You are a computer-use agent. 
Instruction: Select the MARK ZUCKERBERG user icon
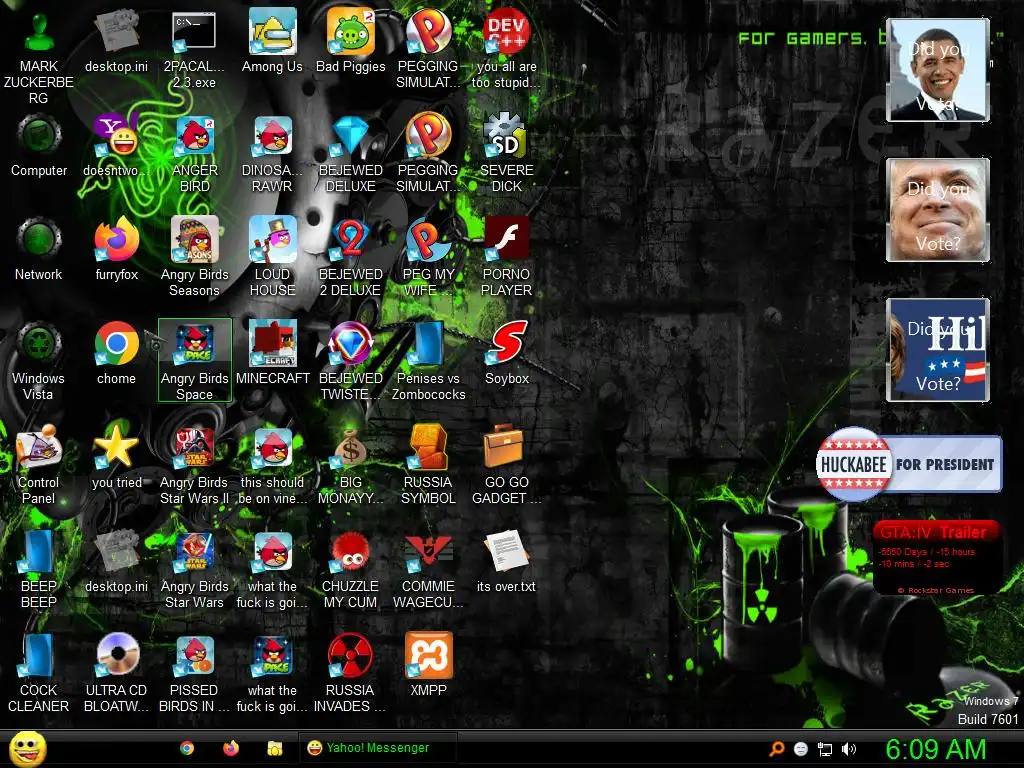(x=39, y=56)
